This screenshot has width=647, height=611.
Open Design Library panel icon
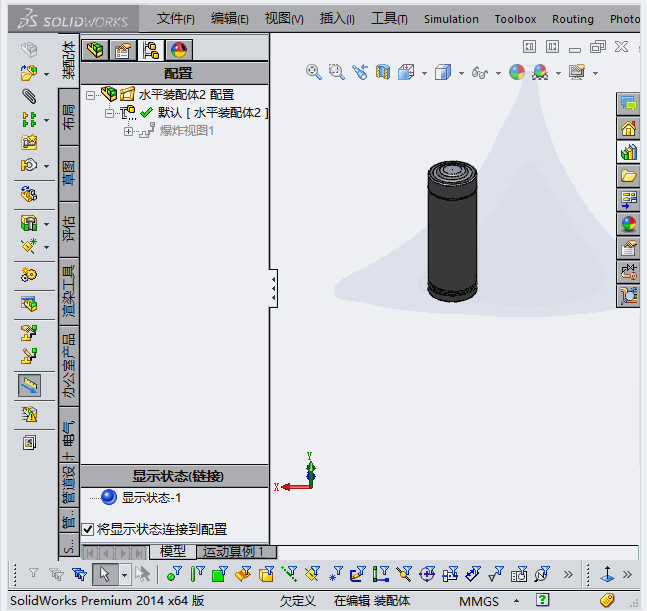pos(628,152)
